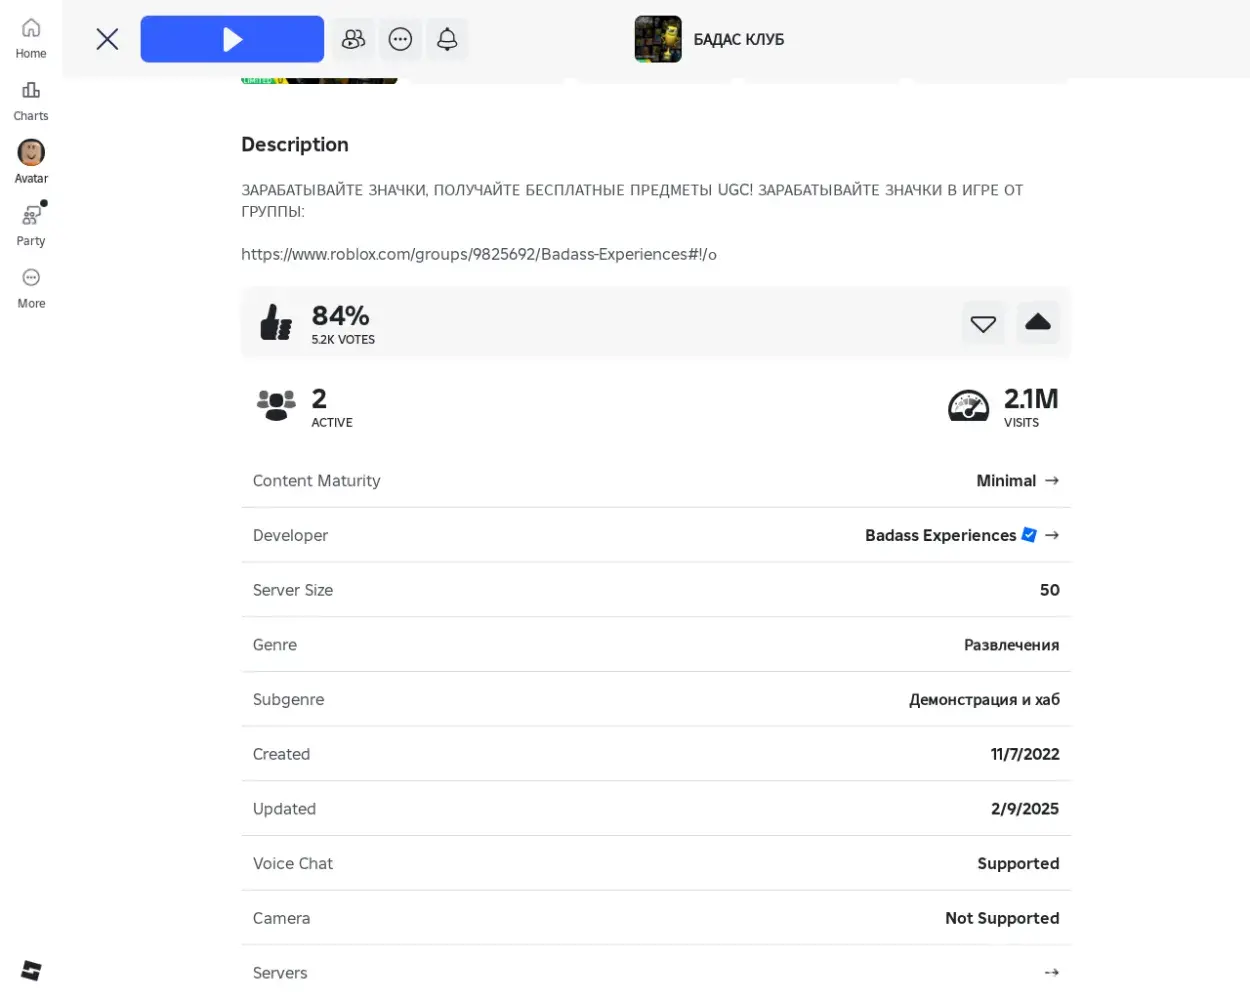
Task: Toggle the notification bell icon
Action: 447,39
